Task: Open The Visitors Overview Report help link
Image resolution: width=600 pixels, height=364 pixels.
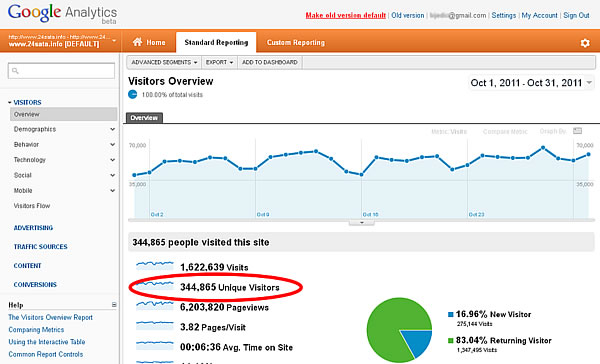Action: point(51,317)
